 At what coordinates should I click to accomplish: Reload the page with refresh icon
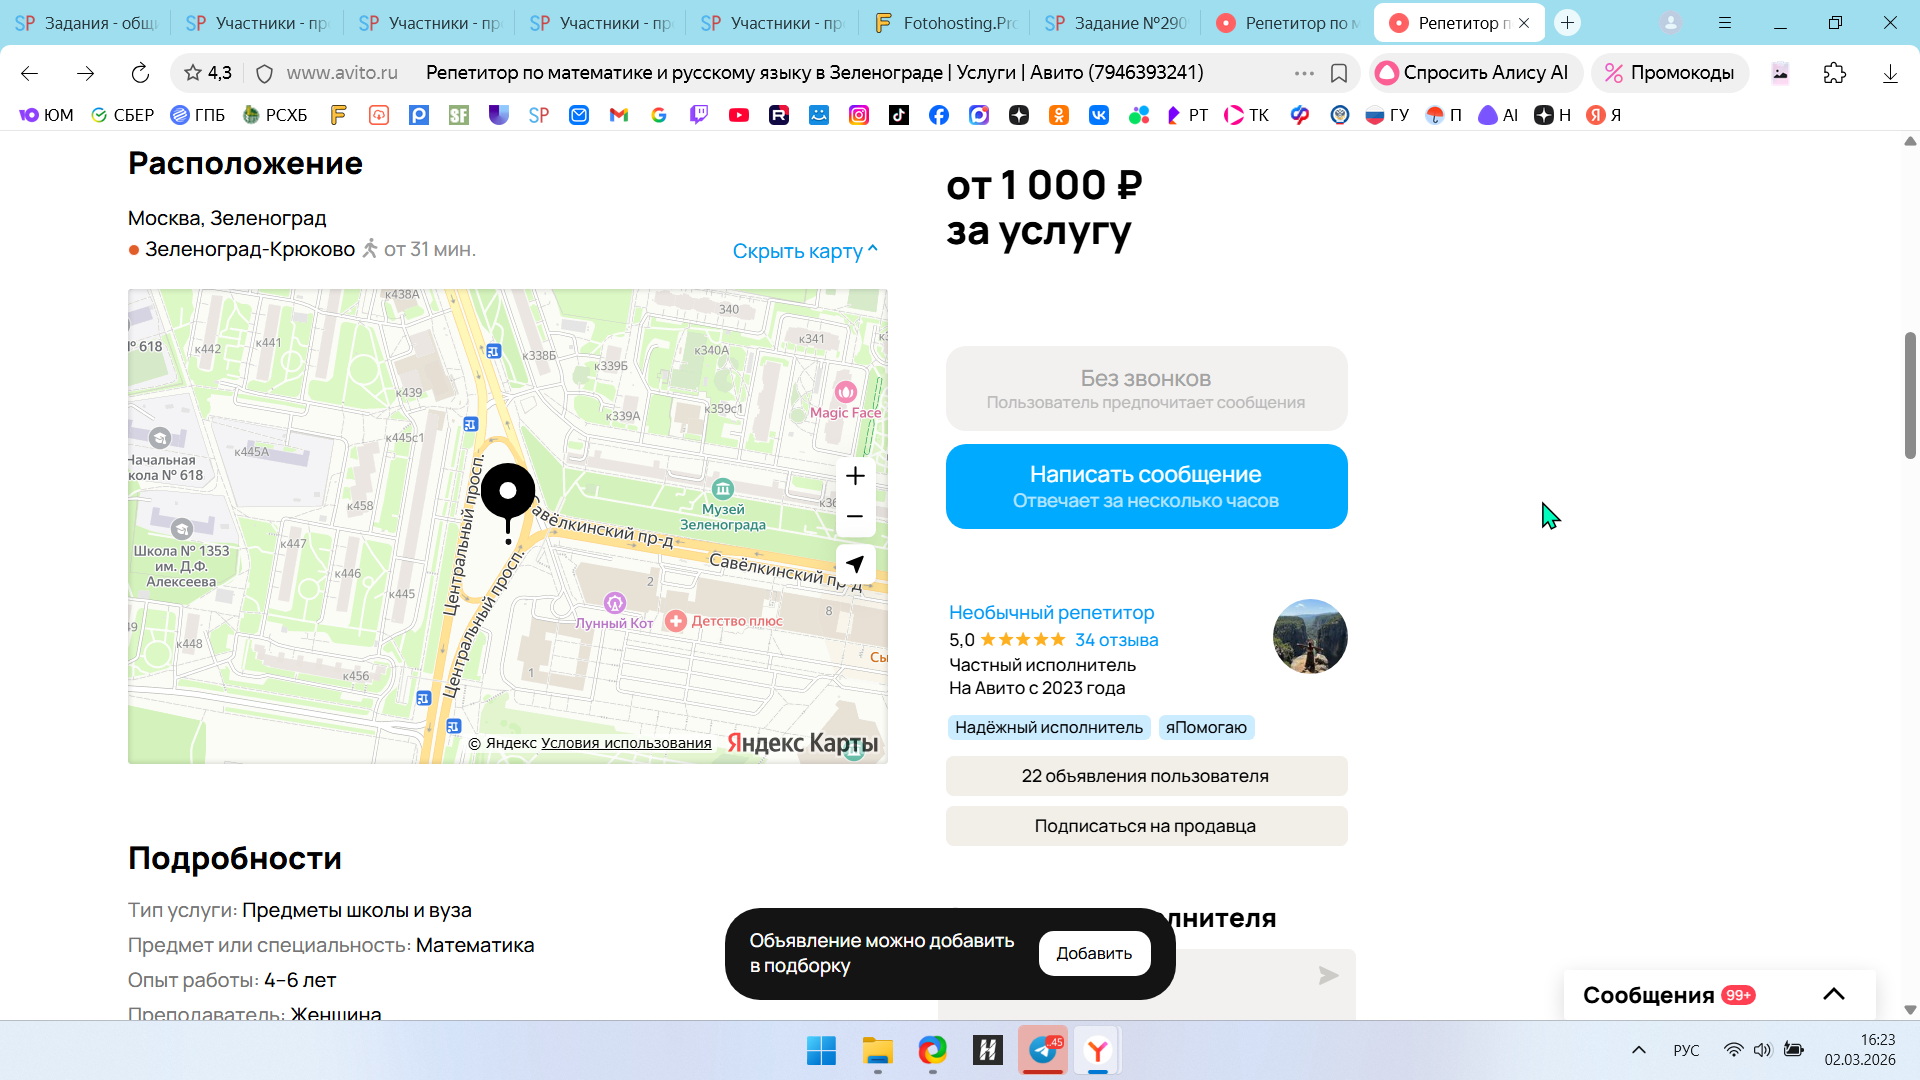coord(140,73)
